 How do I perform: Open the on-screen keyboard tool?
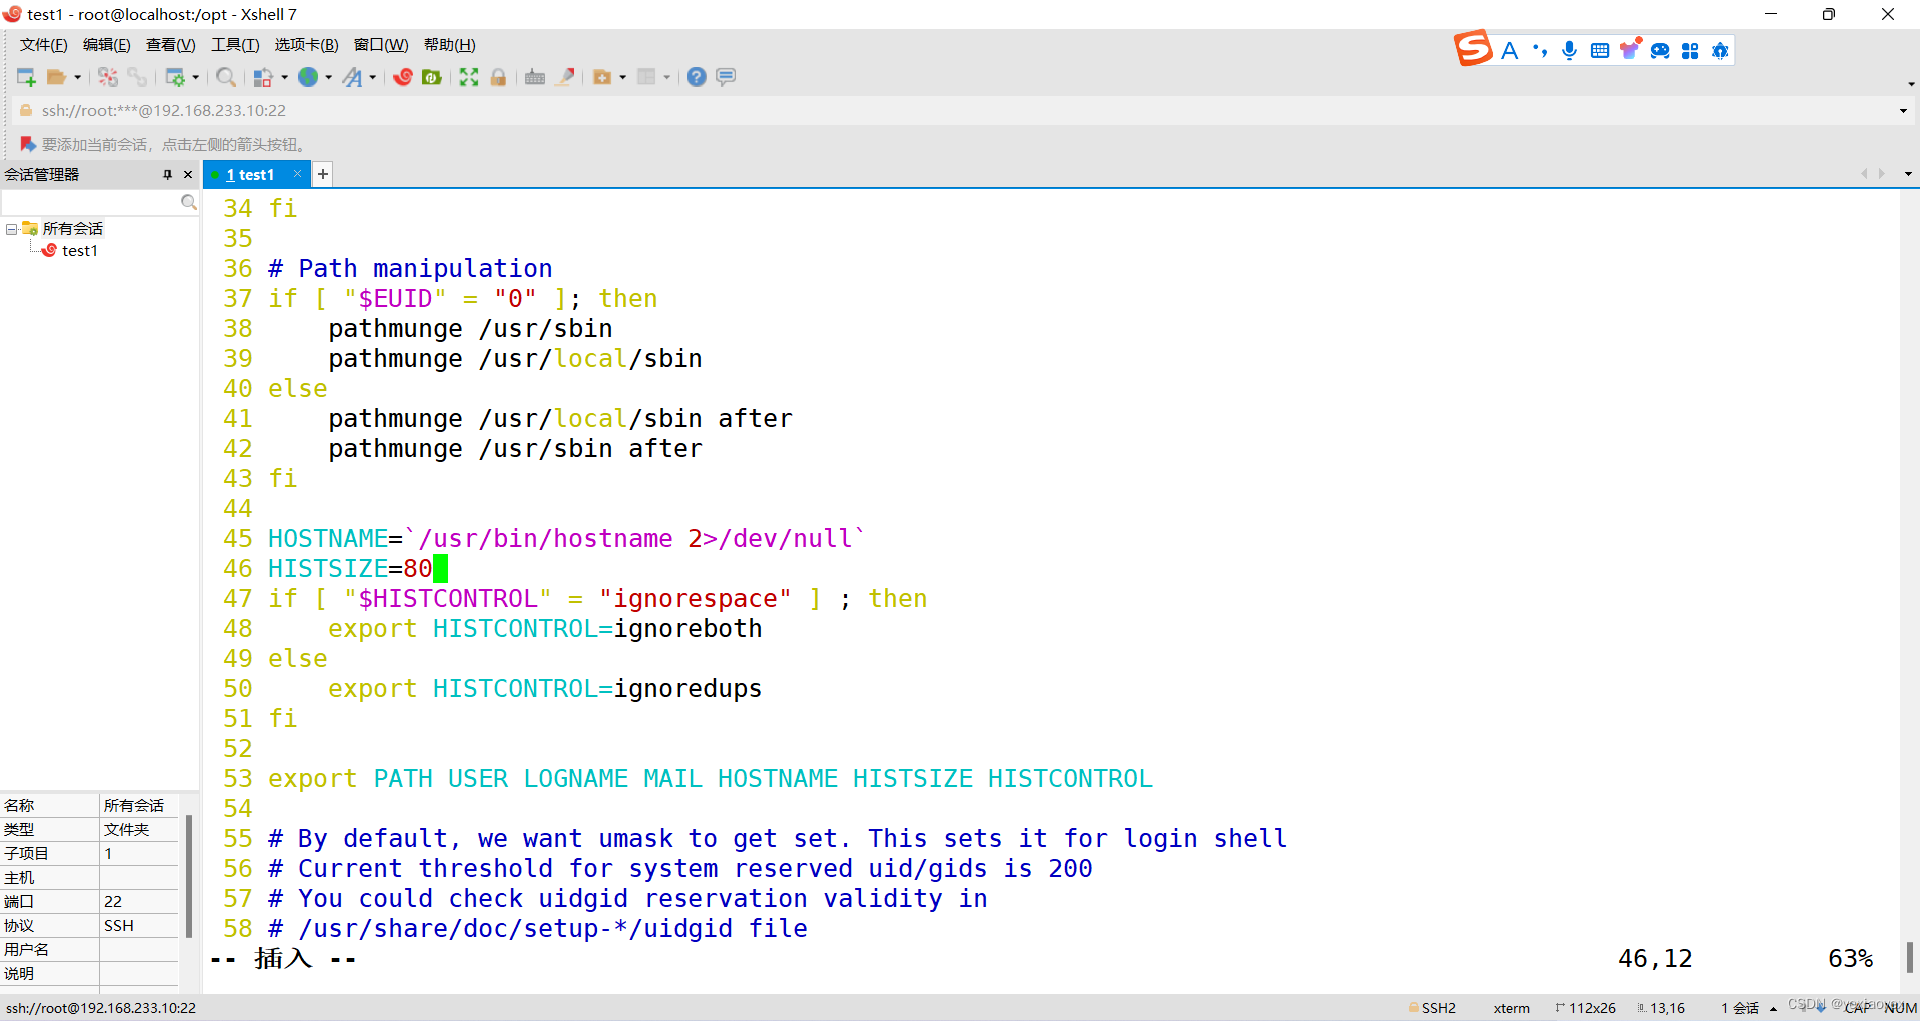point(535,77)
